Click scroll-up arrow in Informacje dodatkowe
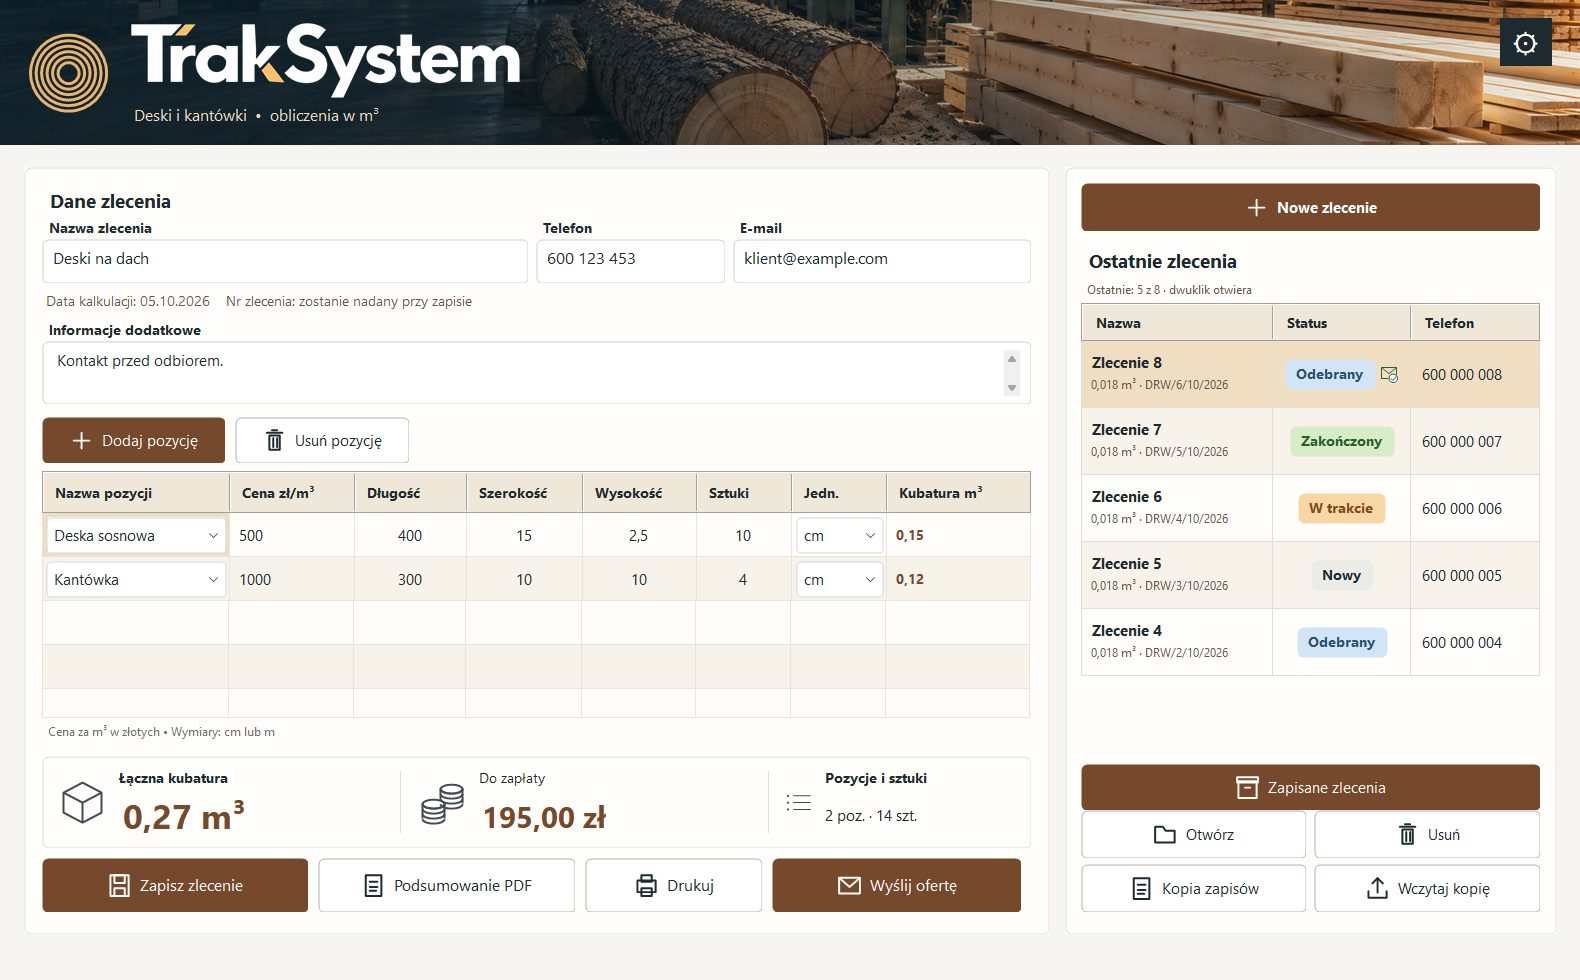 click(x=1012, y=358)
